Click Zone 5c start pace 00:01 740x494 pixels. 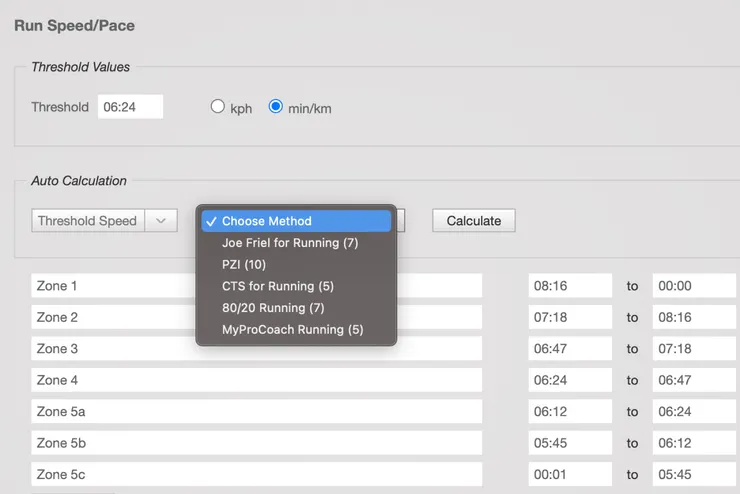570,474
